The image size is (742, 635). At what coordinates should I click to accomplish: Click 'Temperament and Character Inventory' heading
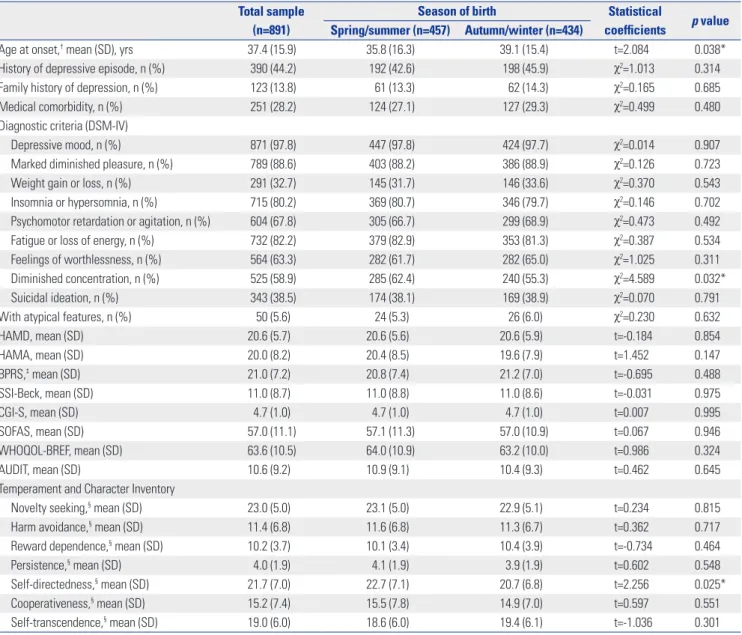(88, 489)
